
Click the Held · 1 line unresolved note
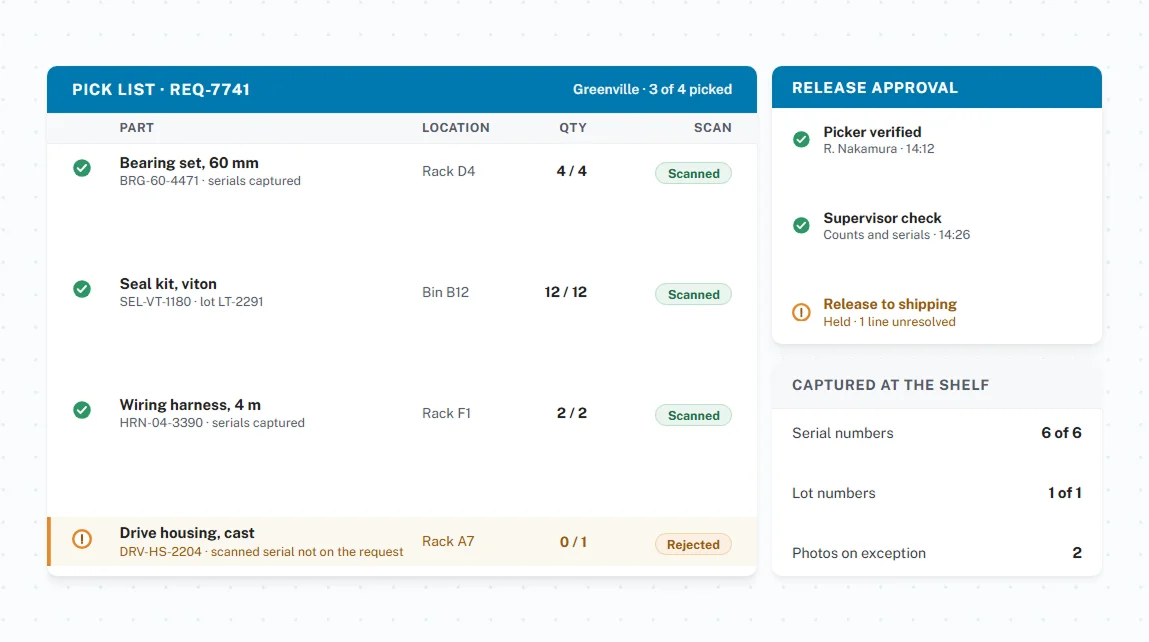click(x=889, y=322)
